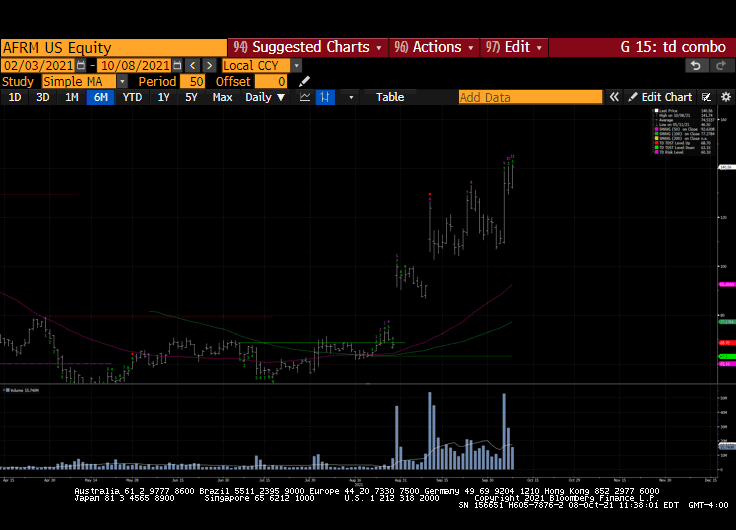Select the Max range tab

(222, 97)
